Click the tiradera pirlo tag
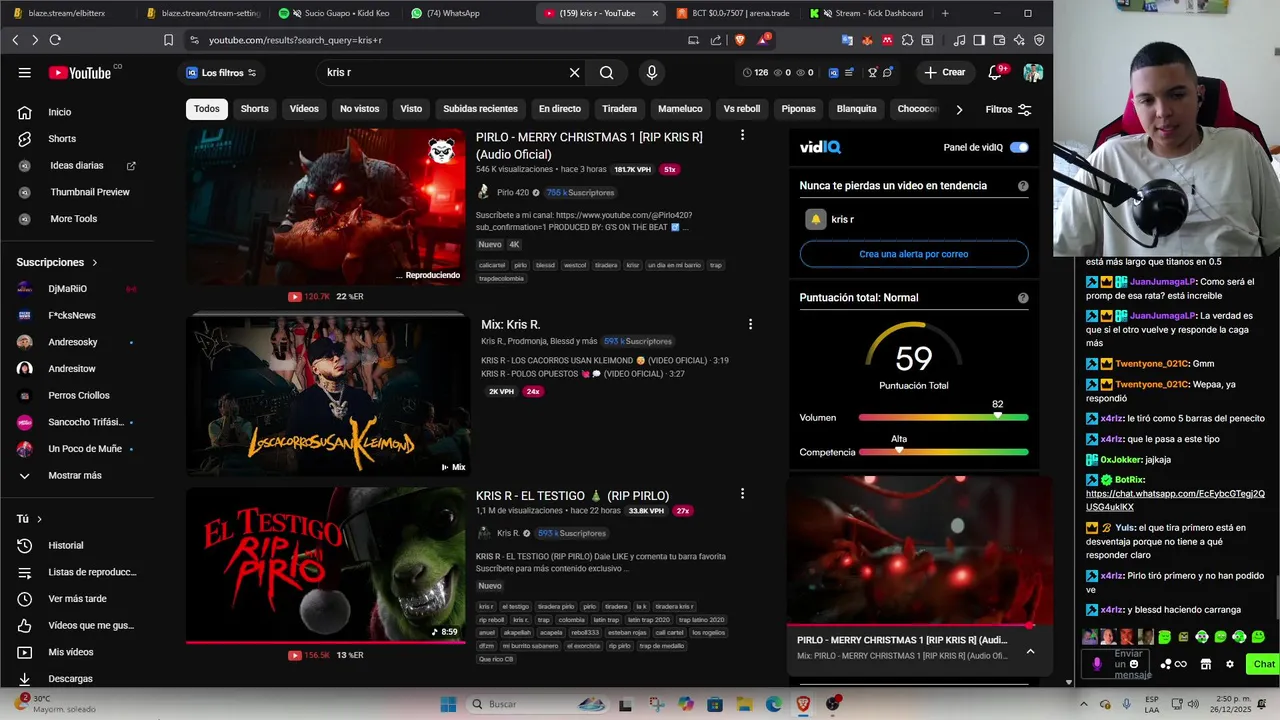The height and width of the screenshot is (720, 1280). pos(556,607)
